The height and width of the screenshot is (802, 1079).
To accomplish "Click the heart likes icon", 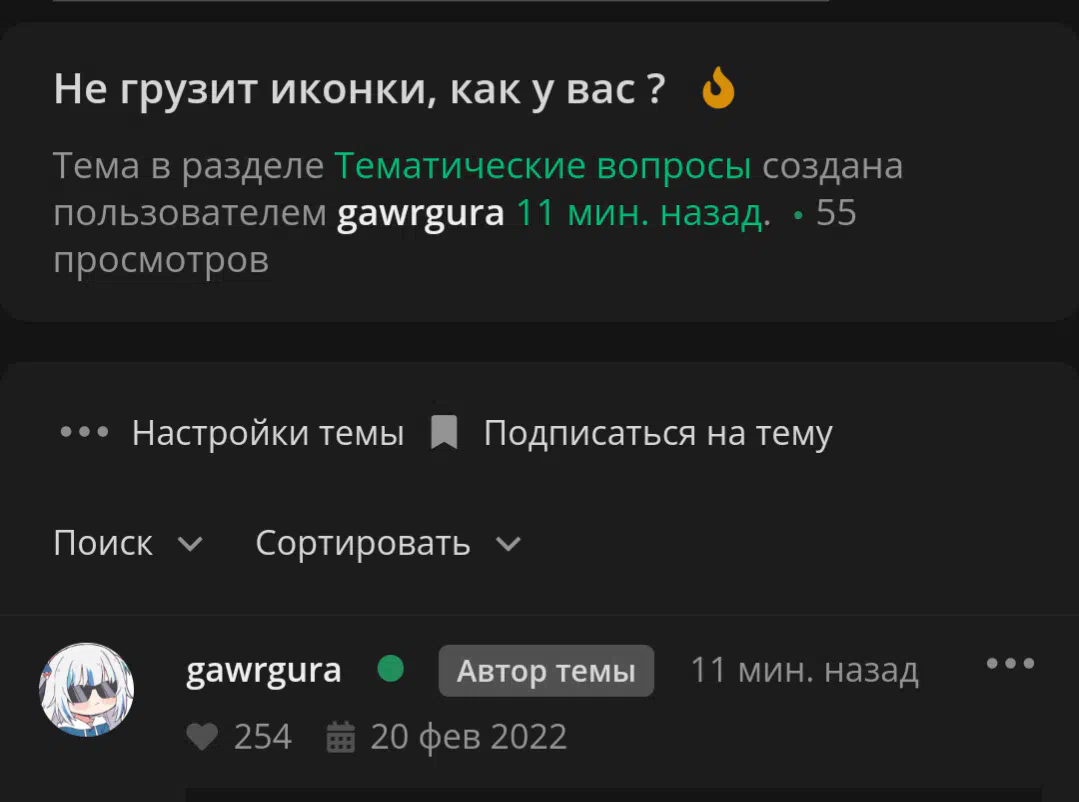I will point(202,737).
